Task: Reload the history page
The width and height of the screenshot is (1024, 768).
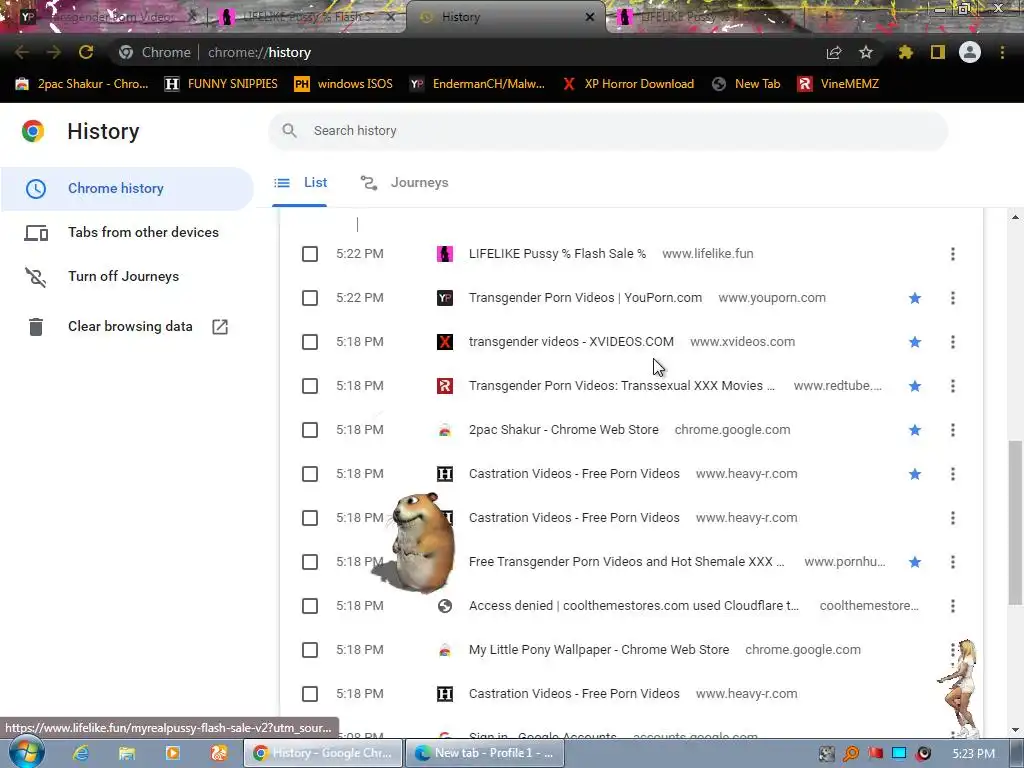Action: pyautogui.click(x=86, y=52)
